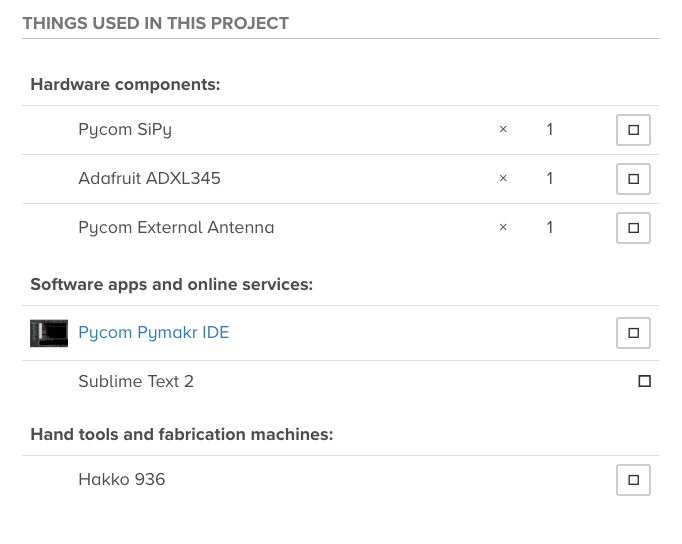Screen dimensions: 682x544
Task: Tick the Sublime Text 2 checkbox
Action: click(645, 381)
